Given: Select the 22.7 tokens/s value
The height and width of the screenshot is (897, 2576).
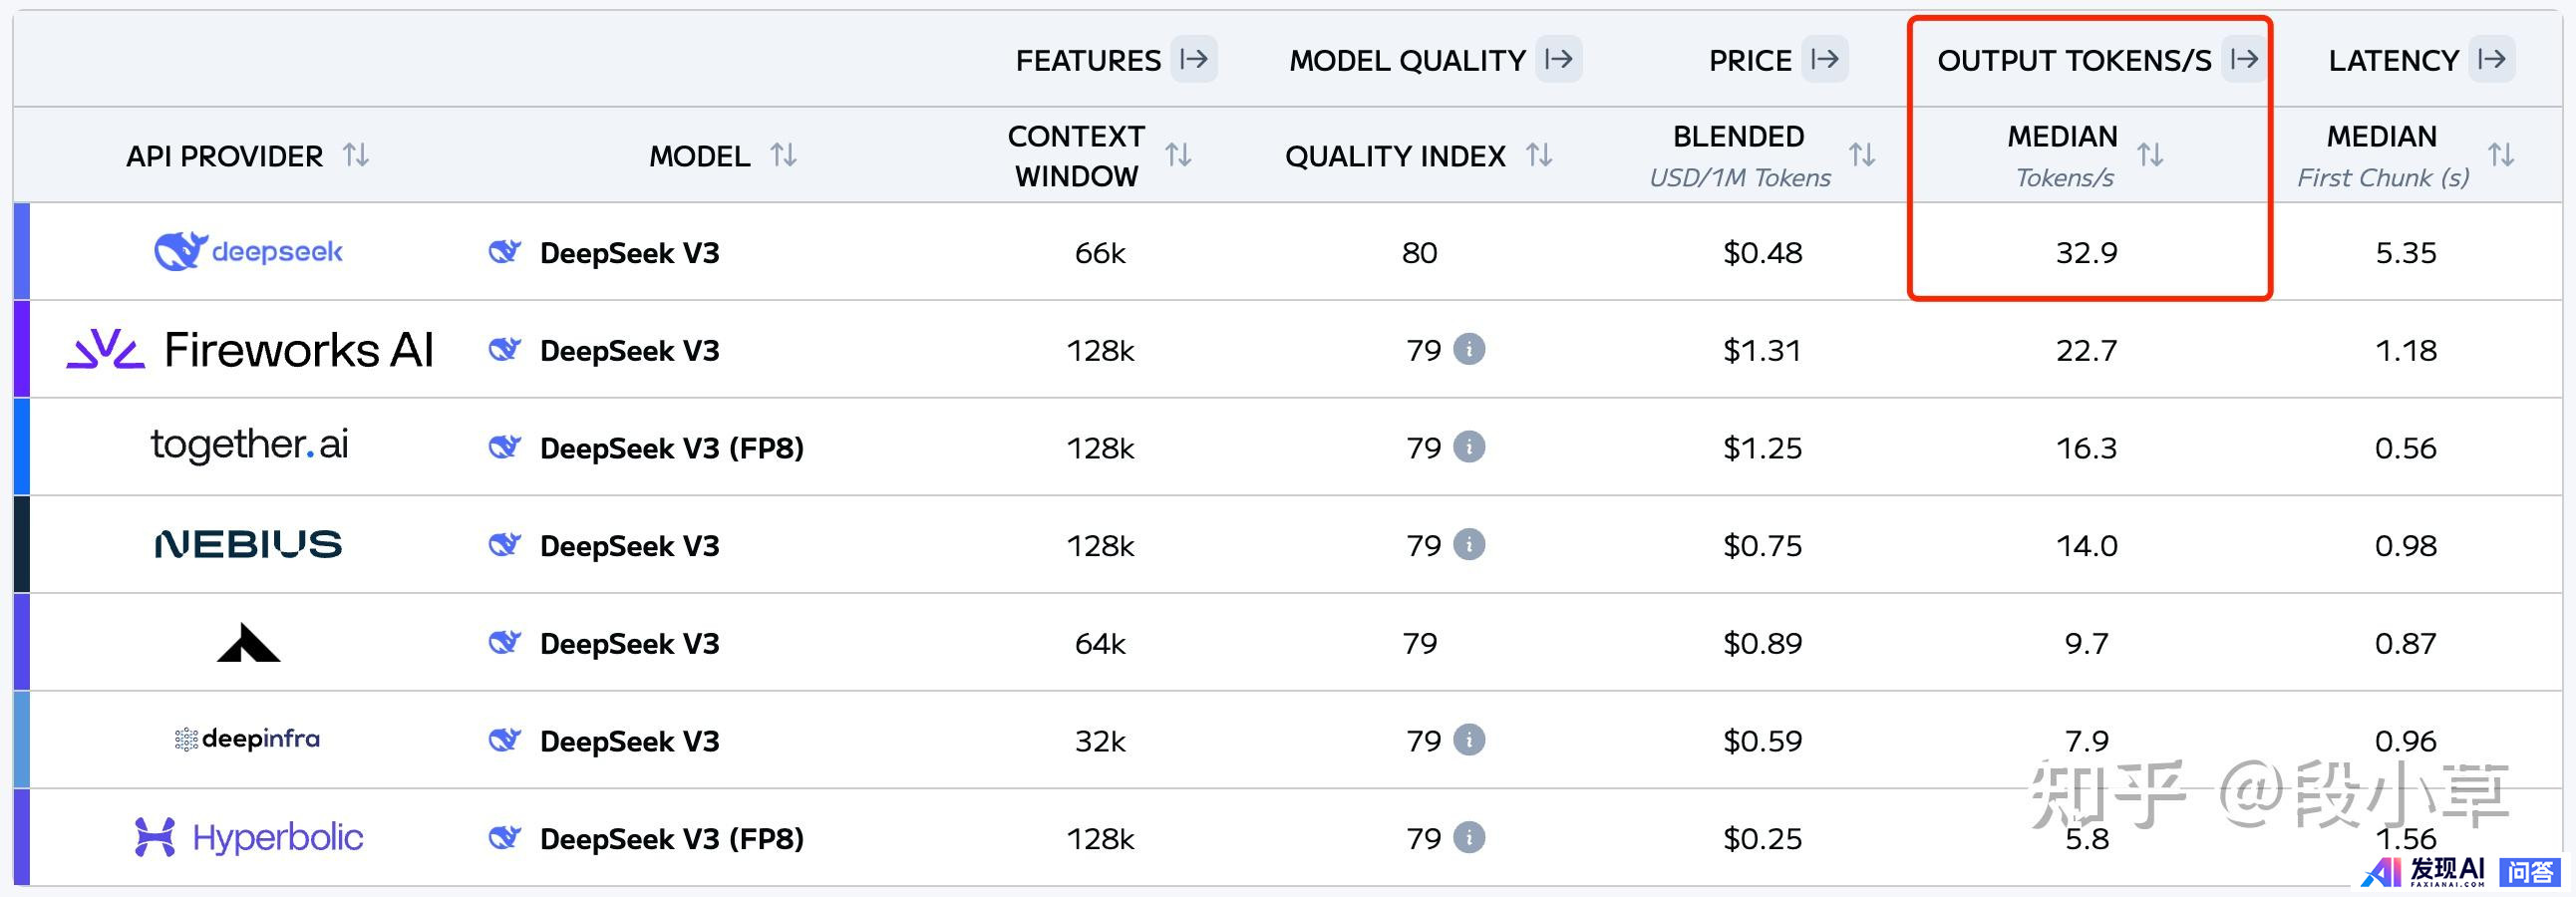Looking at the screenshot, I should tap(2086, 350).
